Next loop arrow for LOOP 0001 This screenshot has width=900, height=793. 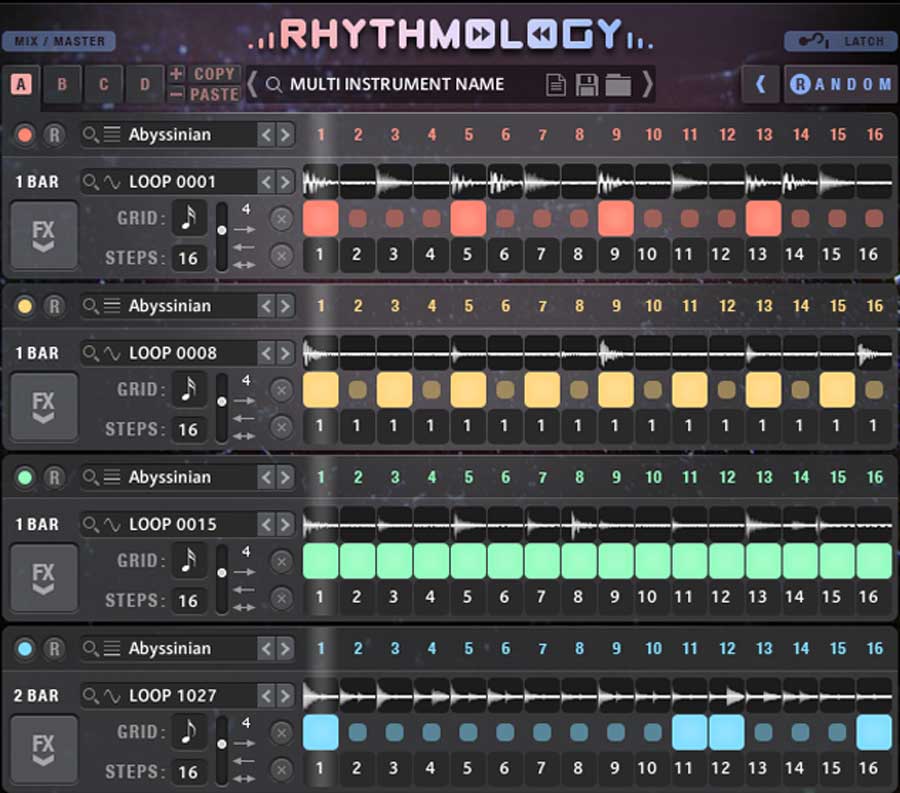coord(285,182)
